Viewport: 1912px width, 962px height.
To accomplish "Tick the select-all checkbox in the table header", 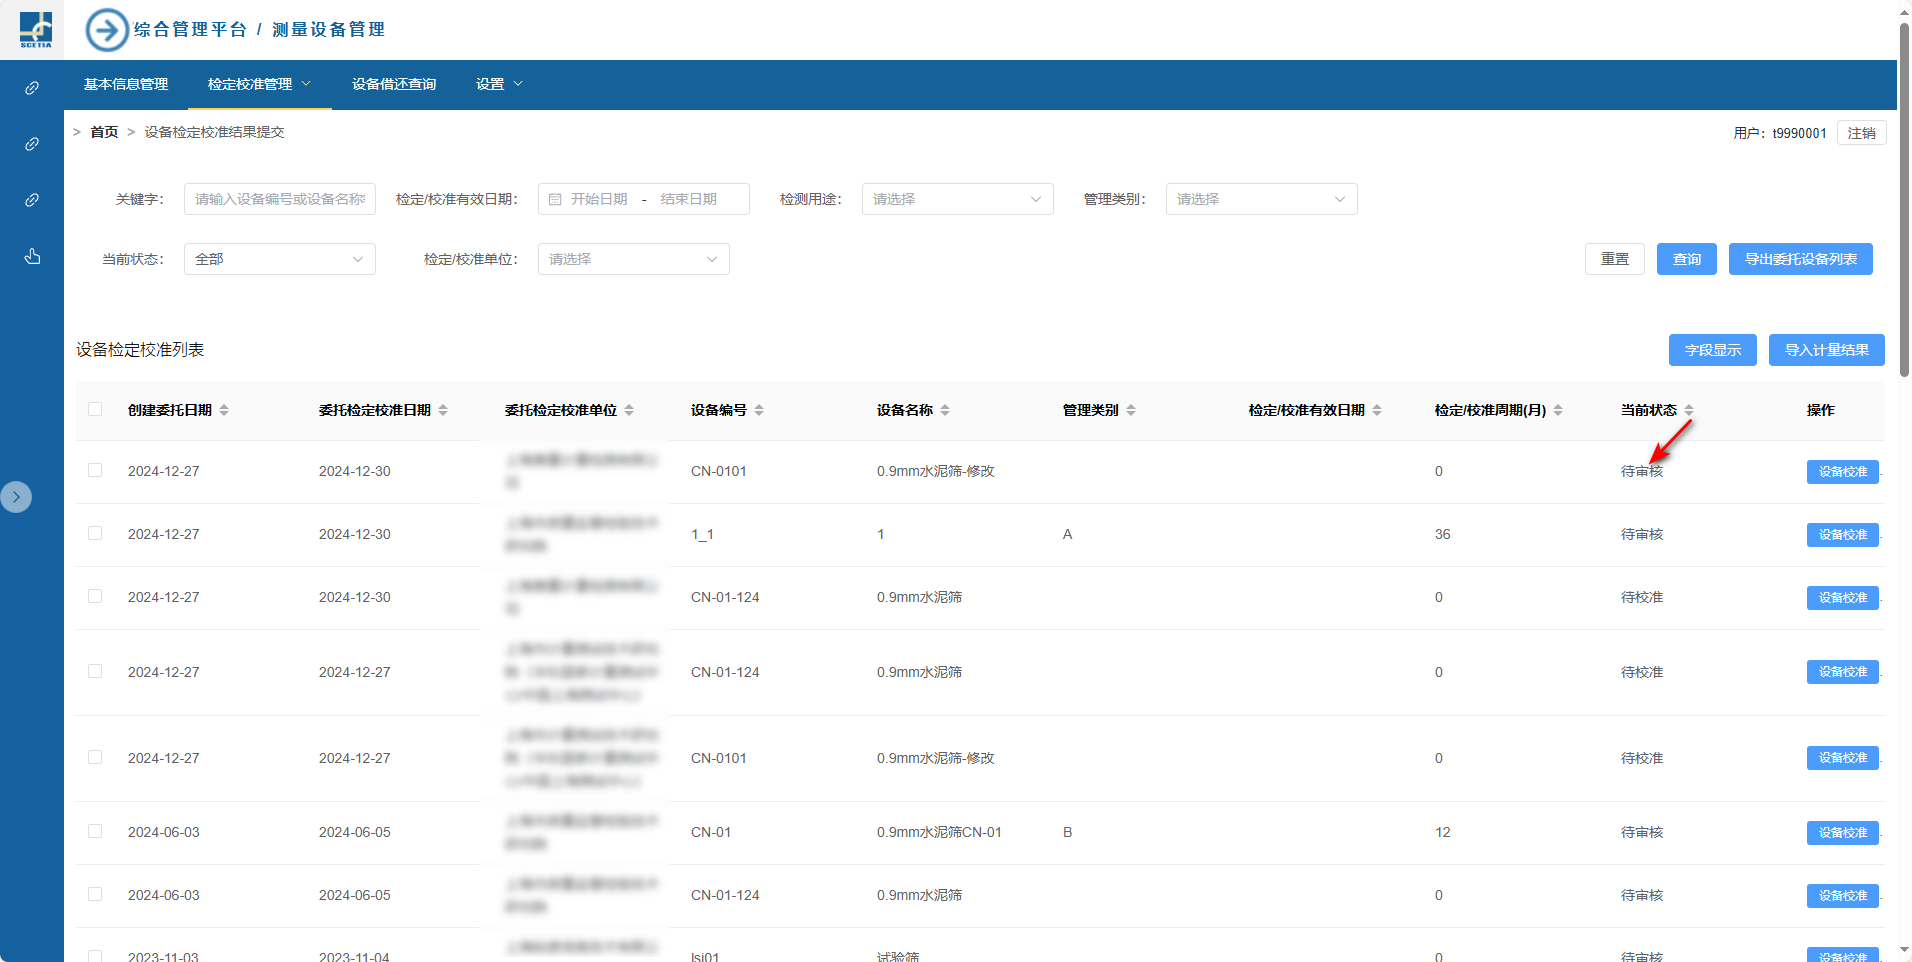I will tap(95, 409).
